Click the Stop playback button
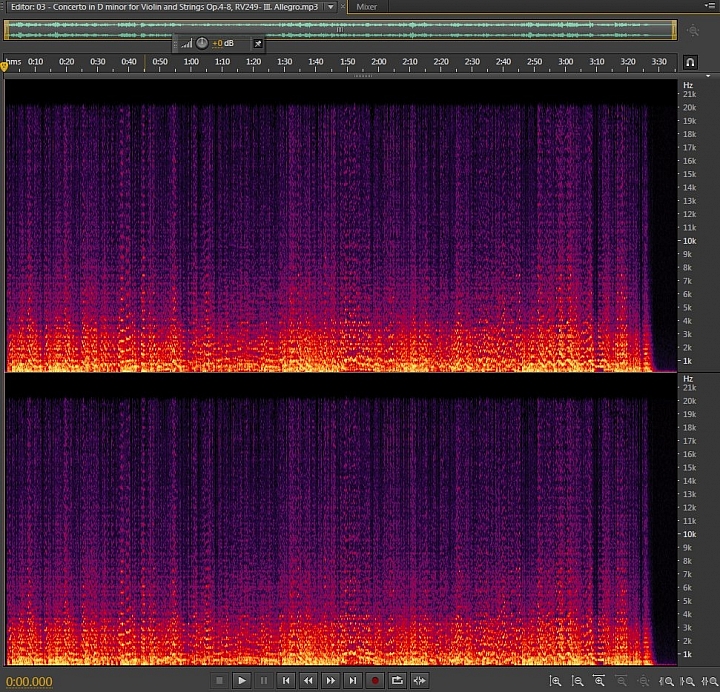Screen dimensions: 720x692 pos(219,680)
